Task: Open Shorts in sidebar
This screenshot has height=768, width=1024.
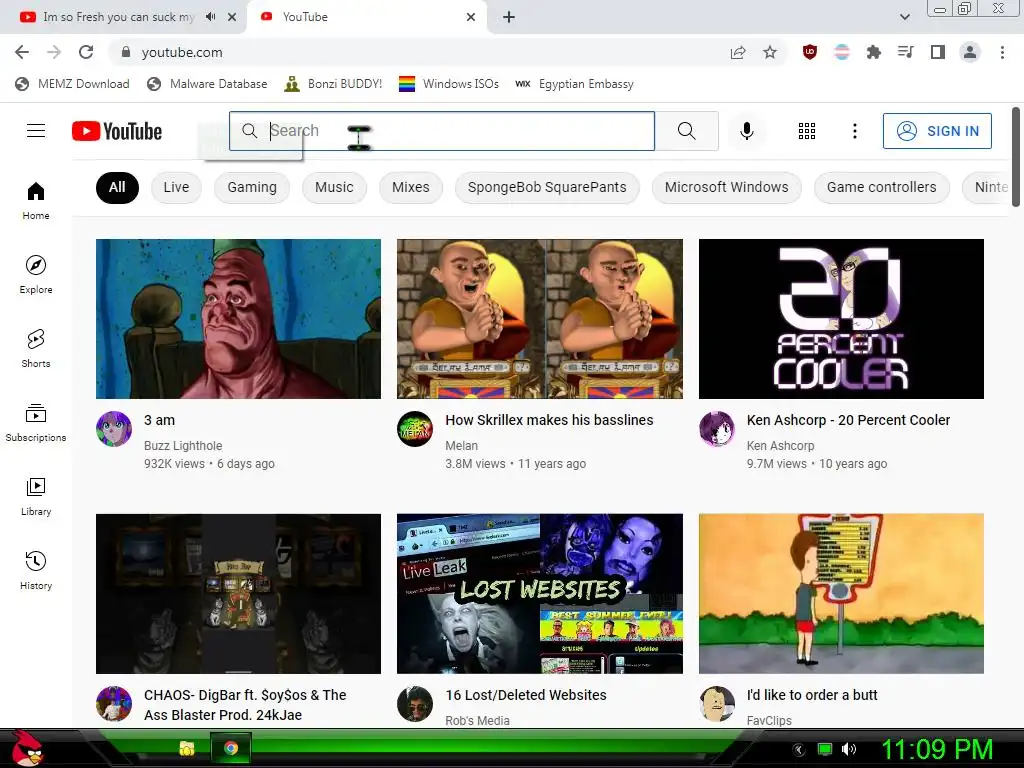Action: [36, 349]
